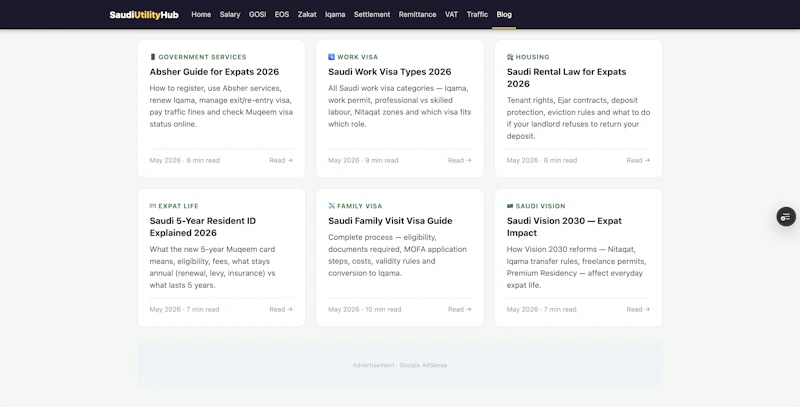
Task: Open Saudi Vision 2030 Expat Impact article
Action: tap(564, 227)
